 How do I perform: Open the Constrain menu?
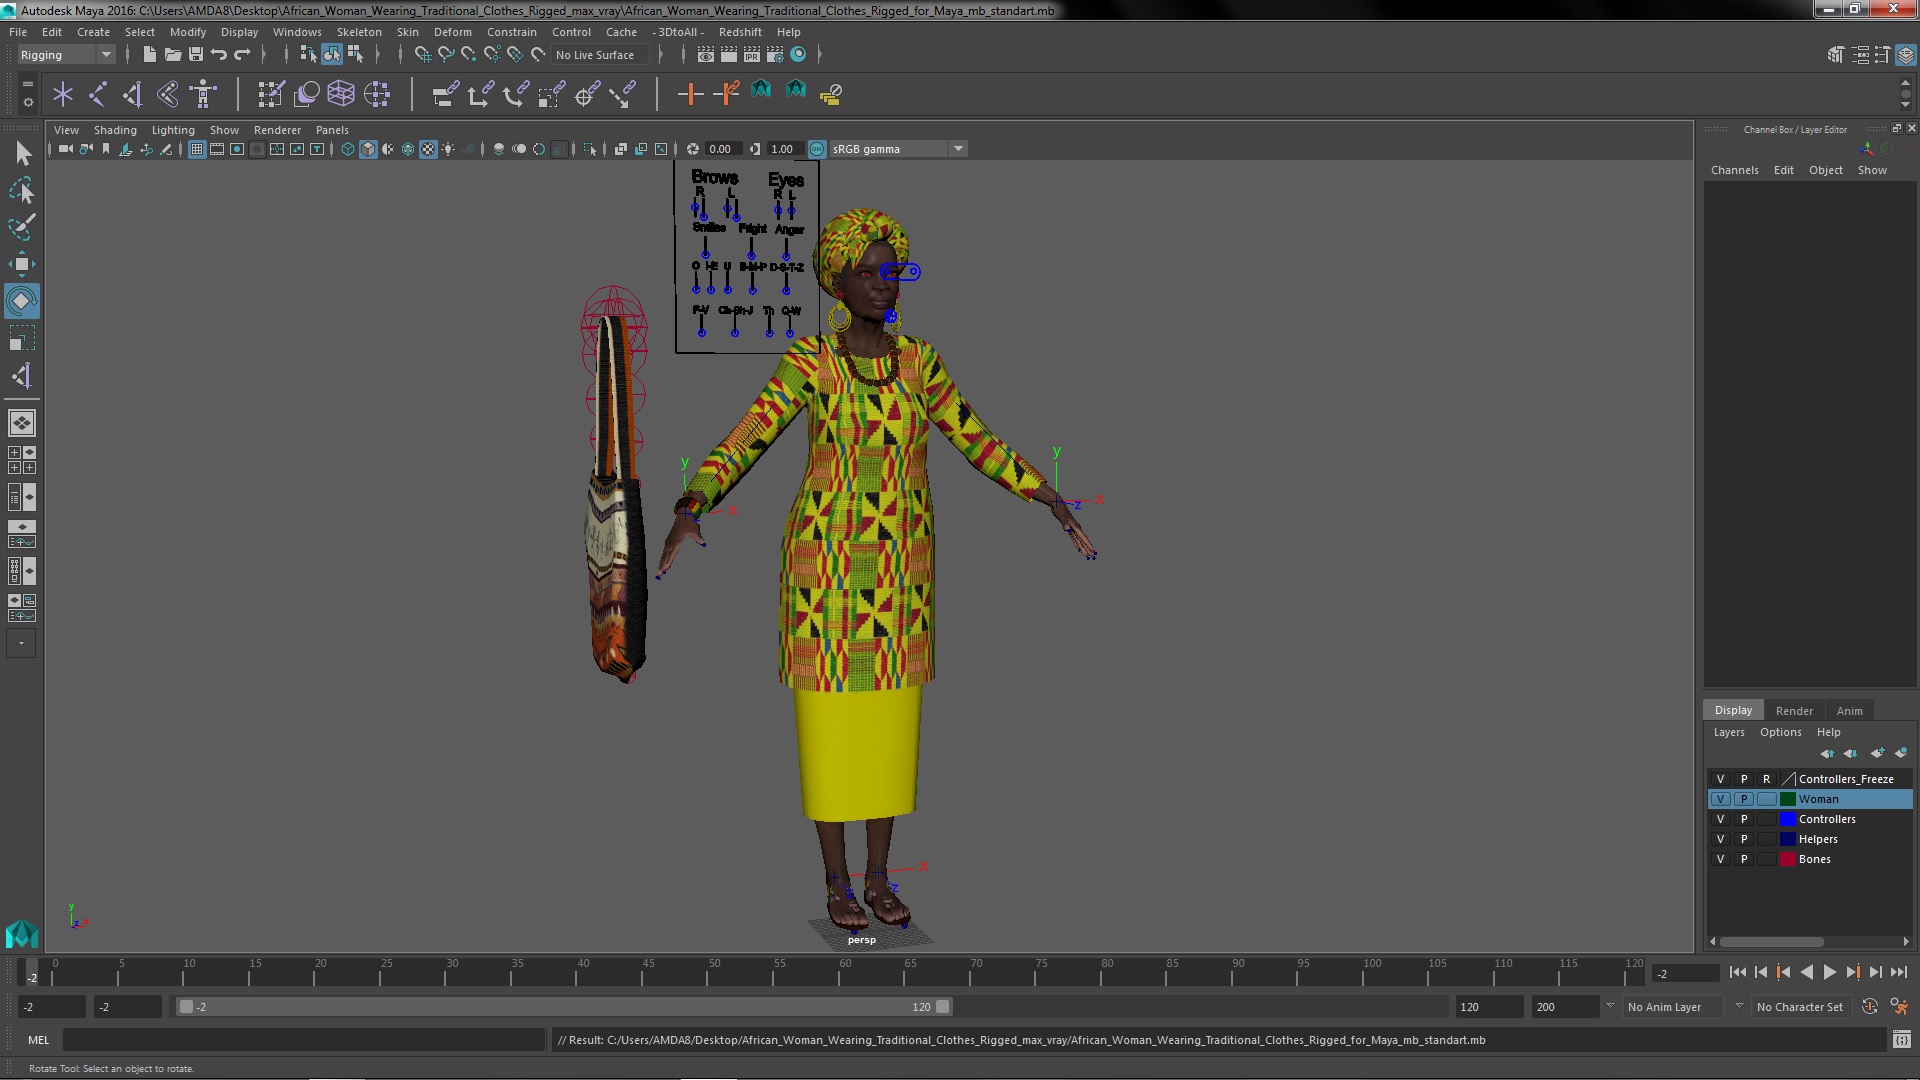point(511,32)
